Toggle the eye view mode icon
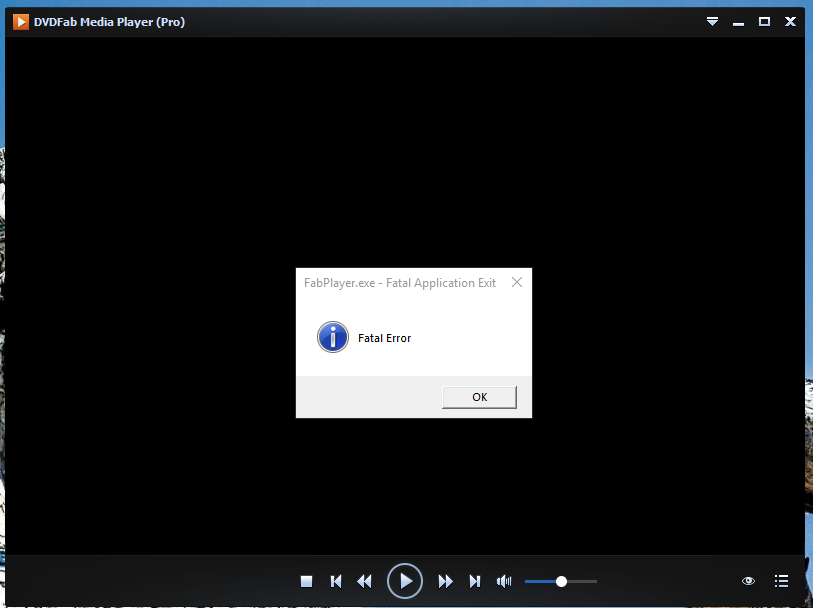813x608 pixels. 748,581
